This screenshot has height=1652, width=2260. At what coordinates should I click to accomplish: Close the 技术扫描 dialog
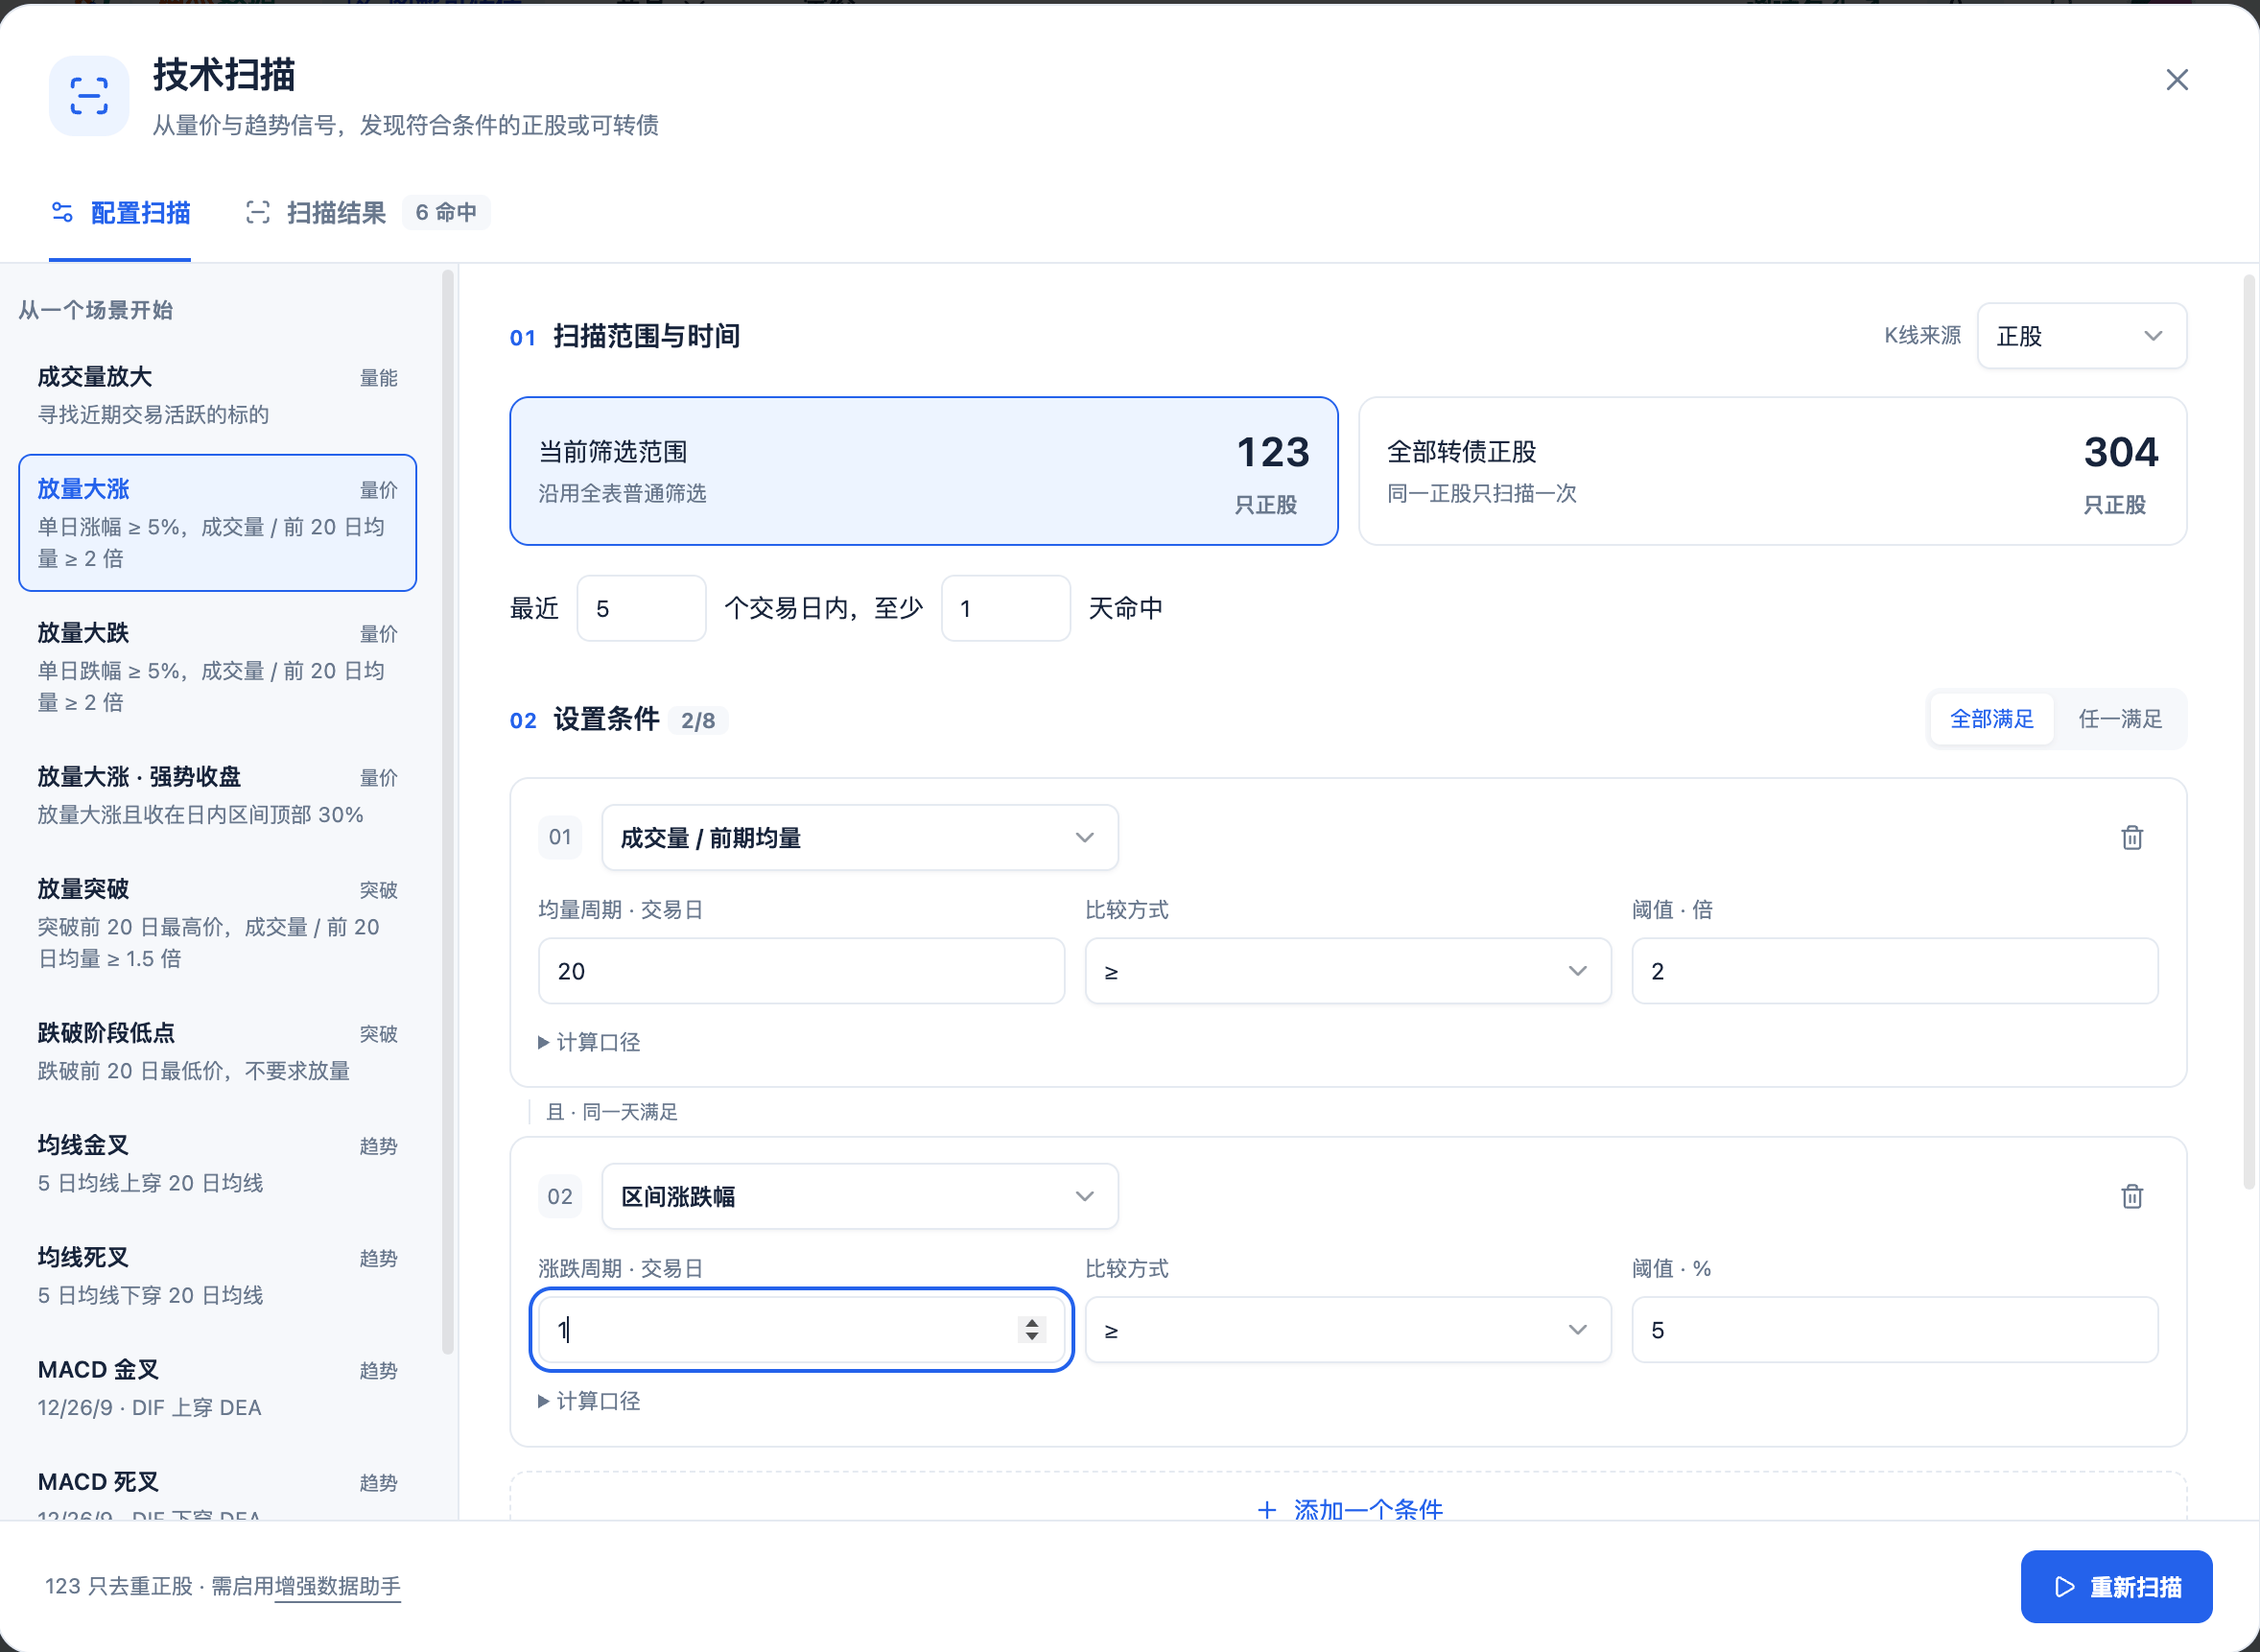(2176, 80)
